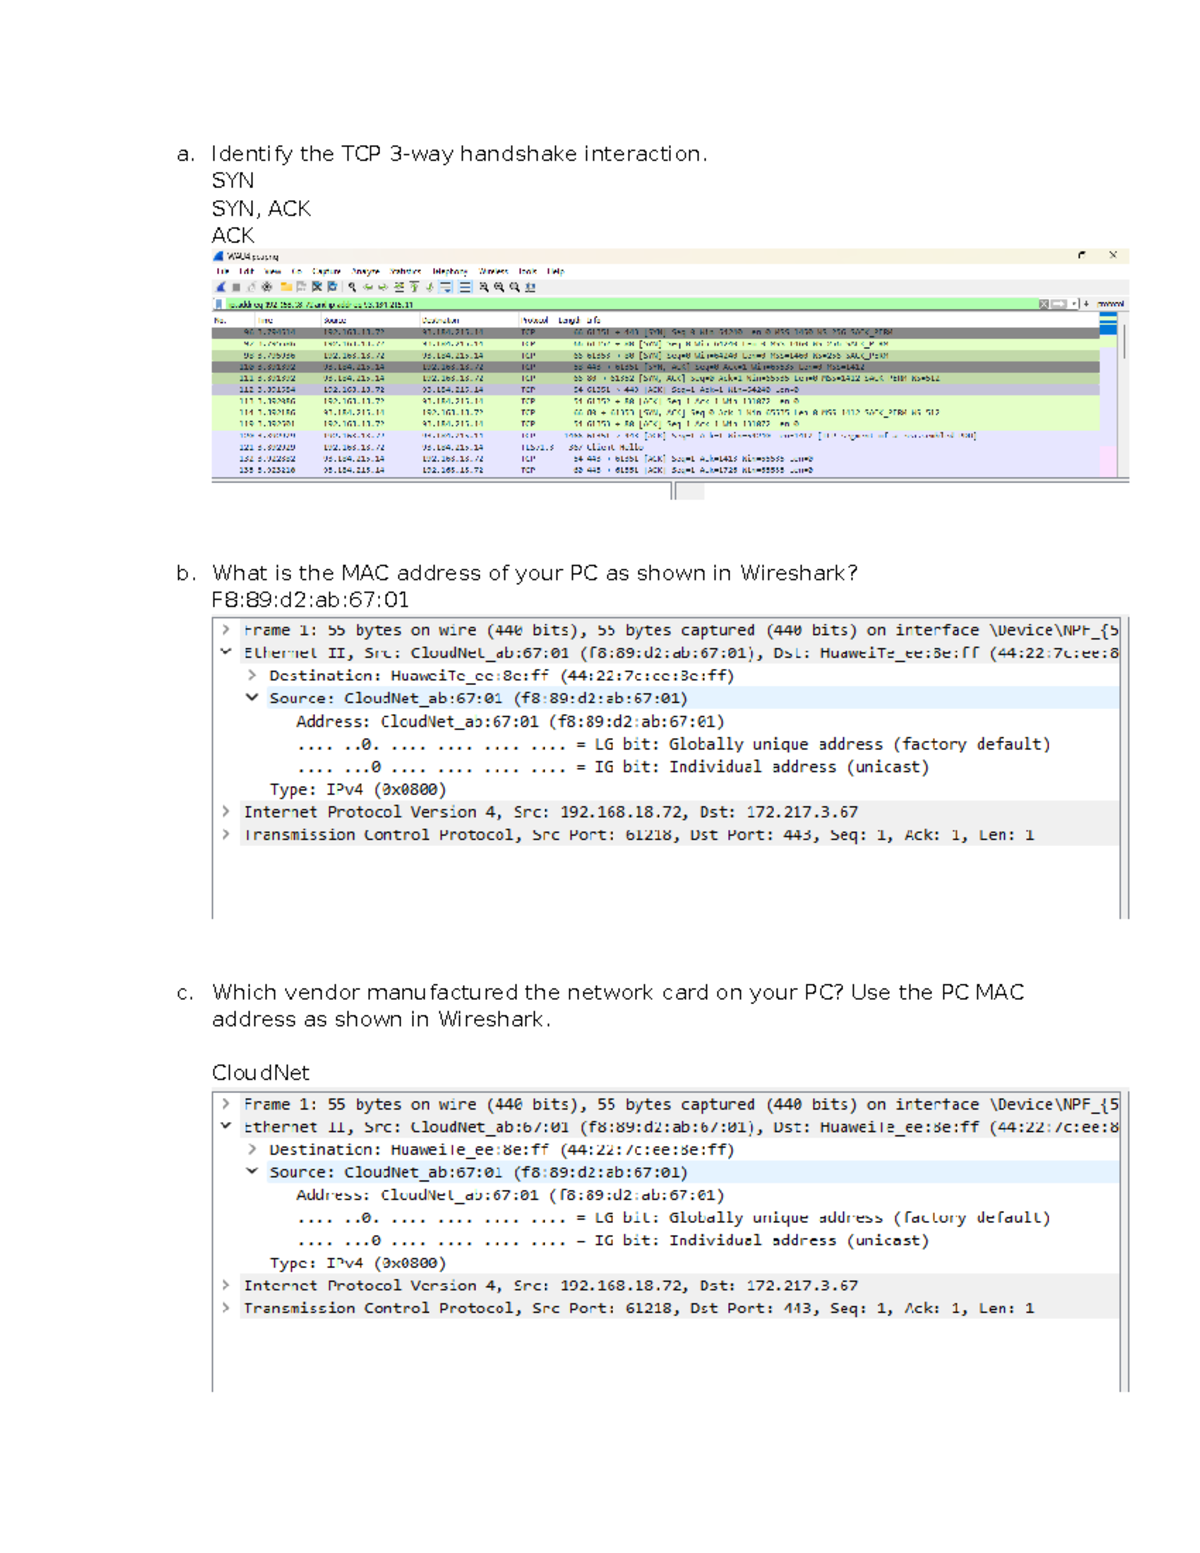Click the Go to first packet icon

[415, 287]
